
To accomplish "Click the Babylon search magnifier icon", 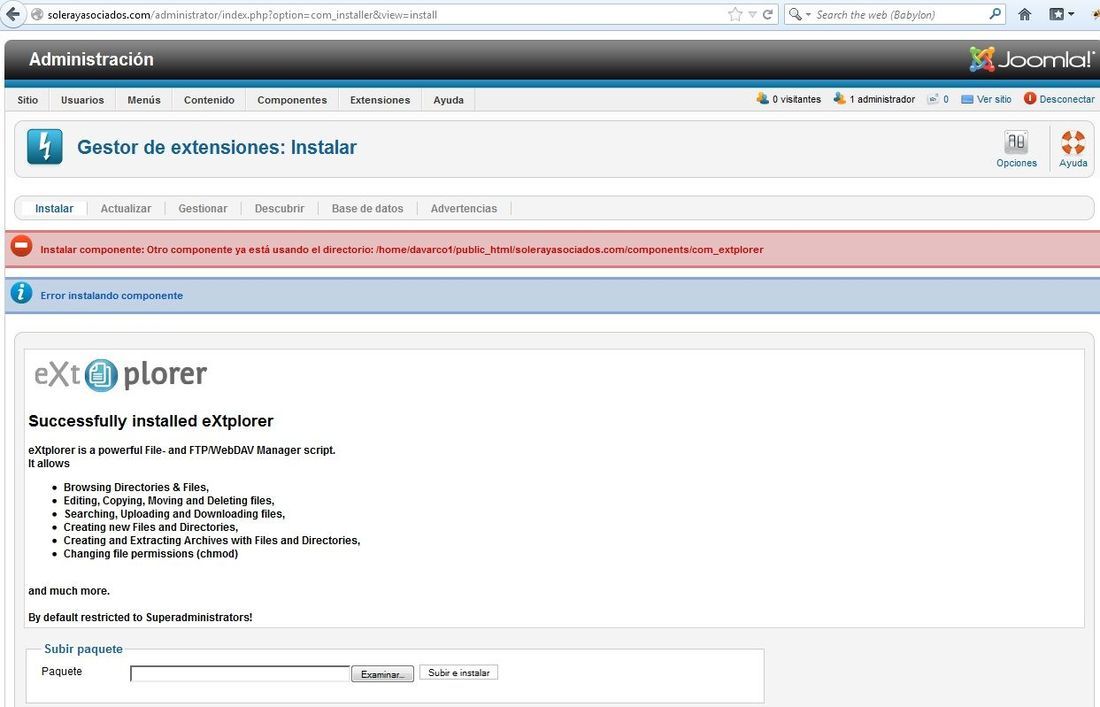I will tap(795, 14).
